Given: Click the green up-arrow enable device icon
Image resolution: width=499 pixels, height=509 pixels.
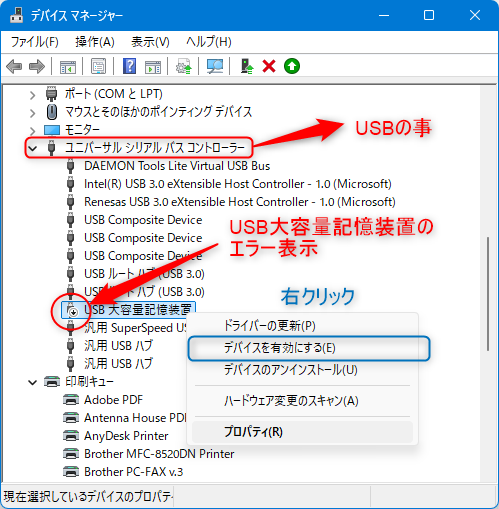Looking at the screenshot, I should [x=292, y=66].
